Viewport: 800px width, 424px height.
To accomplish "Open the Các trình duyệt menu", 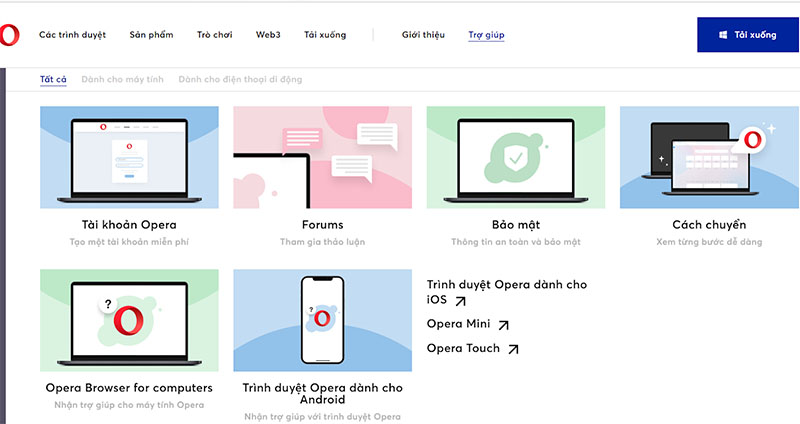I will [x=72, y=35].
